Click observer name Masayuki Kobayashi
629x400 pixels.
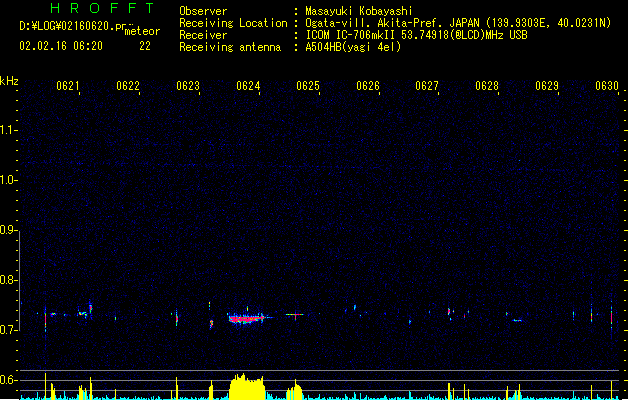tap(359, 11)
